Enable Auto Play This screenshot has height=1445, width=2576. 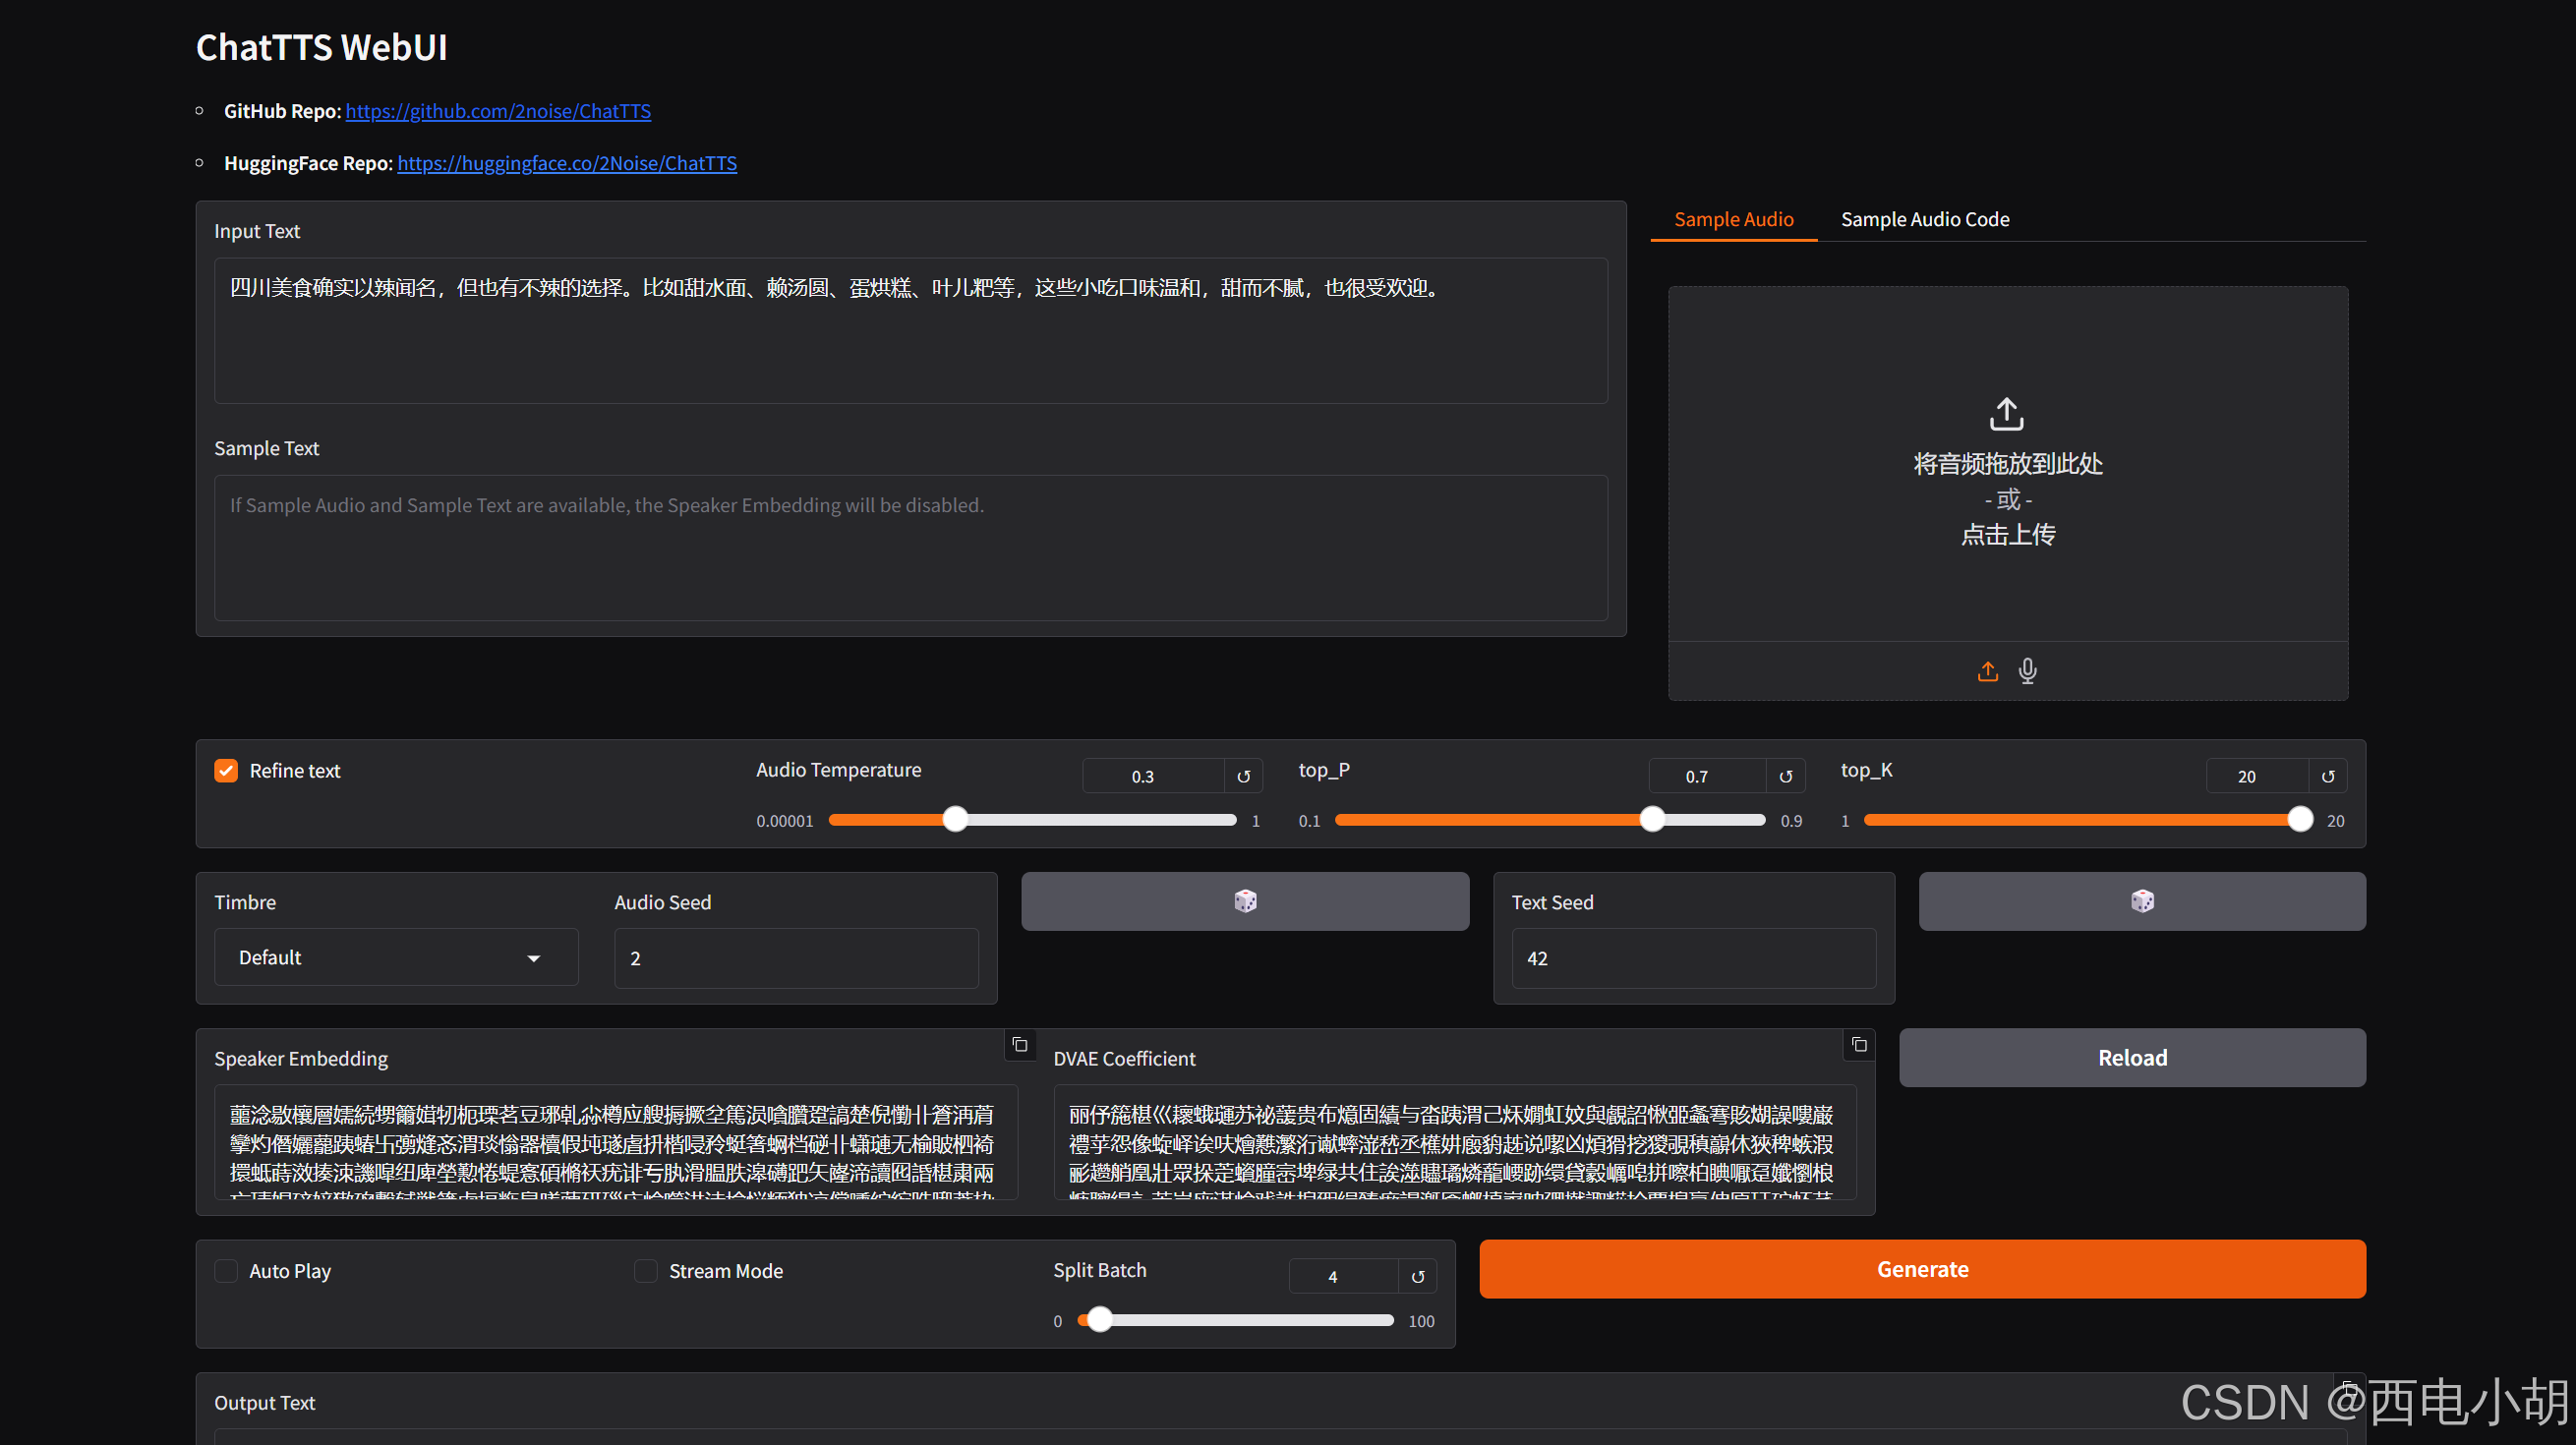tap(225, 1270)
